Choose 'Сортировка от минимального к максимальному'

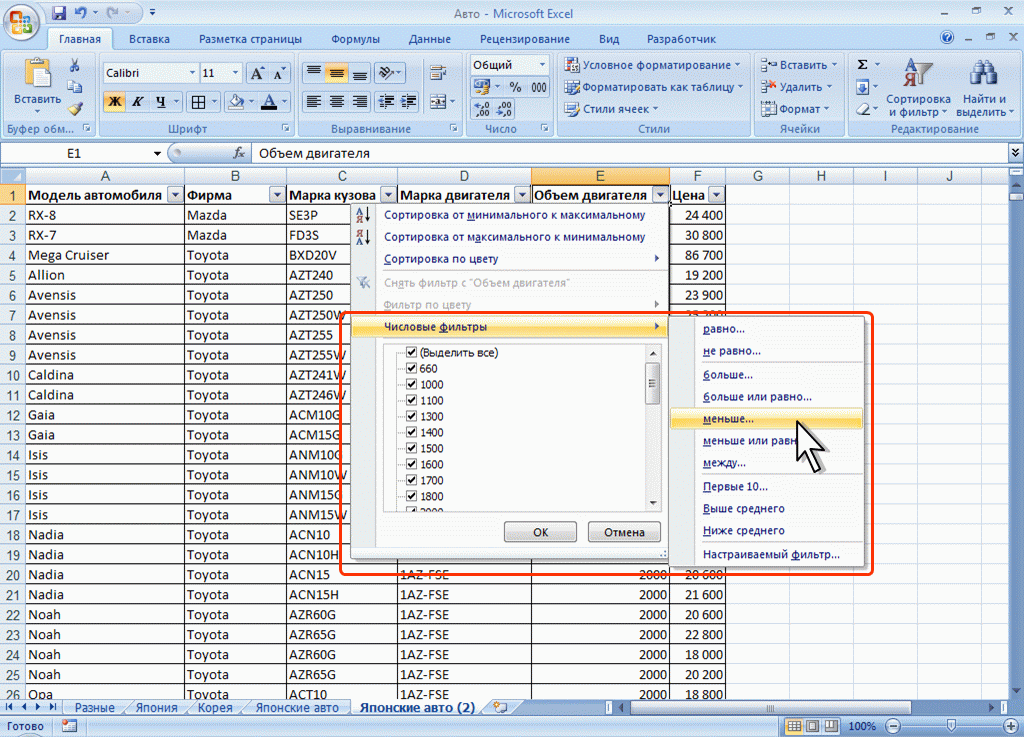[514, 215]
